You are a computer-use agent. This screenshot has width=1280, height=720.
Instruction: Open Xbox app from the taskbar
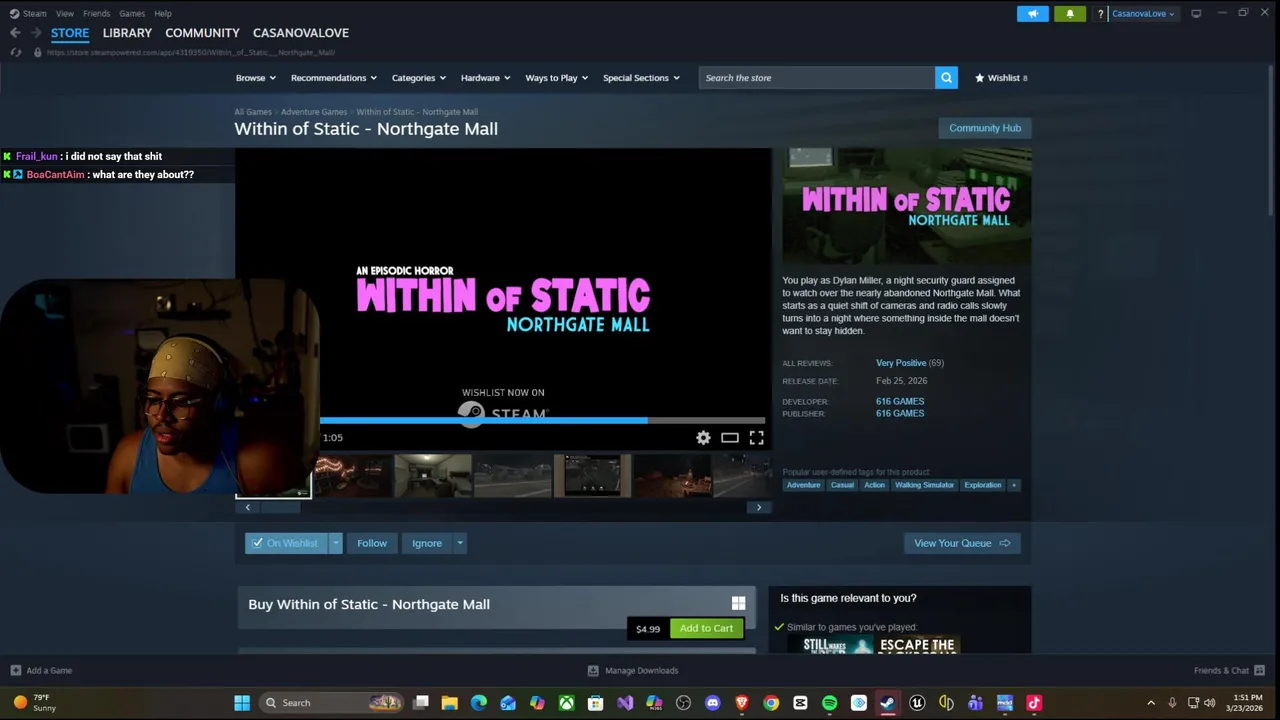click(566, 703)
